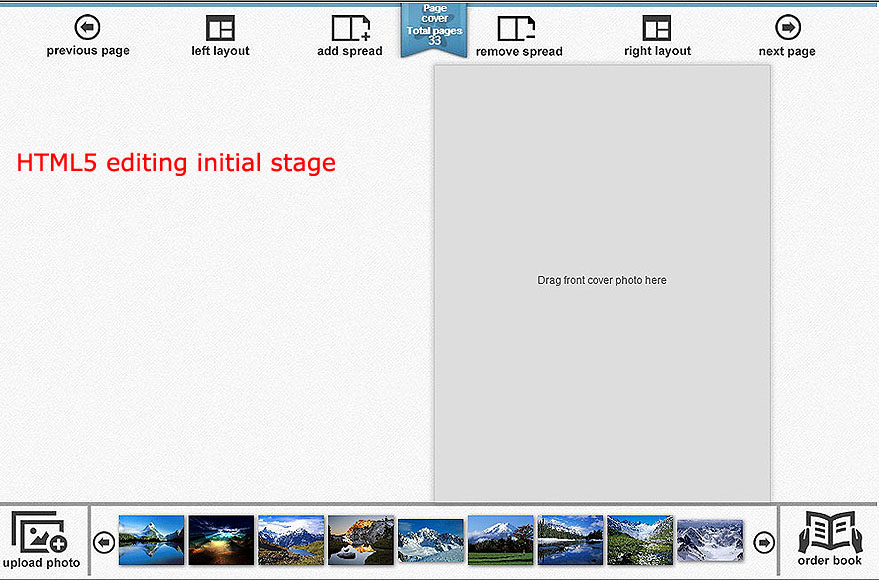Click the 'add spread' text label
Image resolution: width=879 pixels, height=580 pixels.
click(350, 51)
